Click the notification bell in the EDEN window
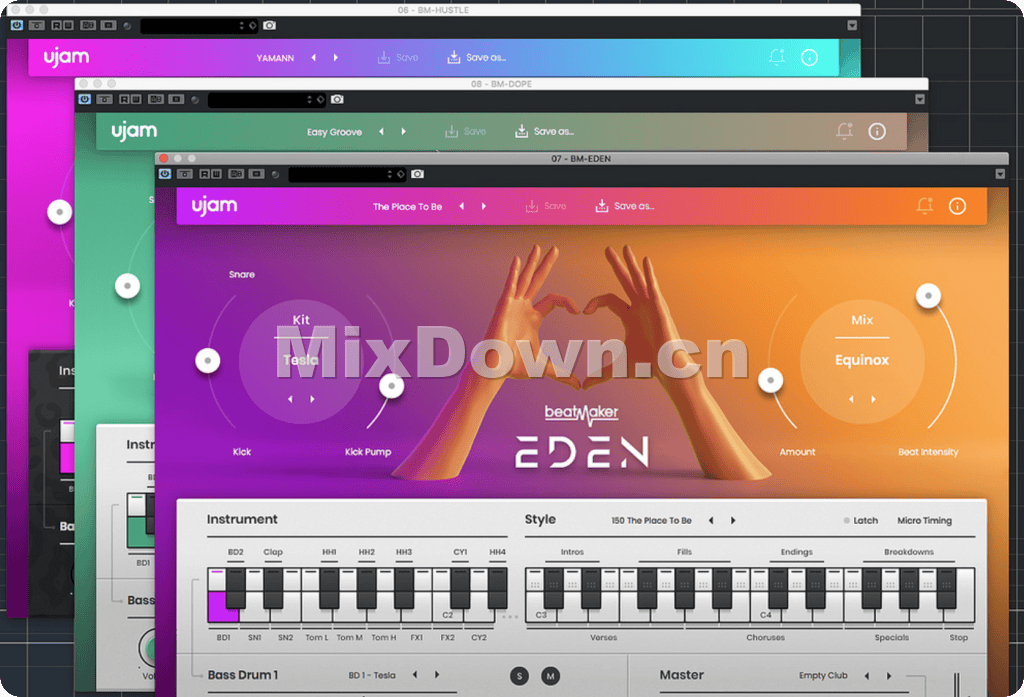This screenshot has height=697, width=1024. 925,206
